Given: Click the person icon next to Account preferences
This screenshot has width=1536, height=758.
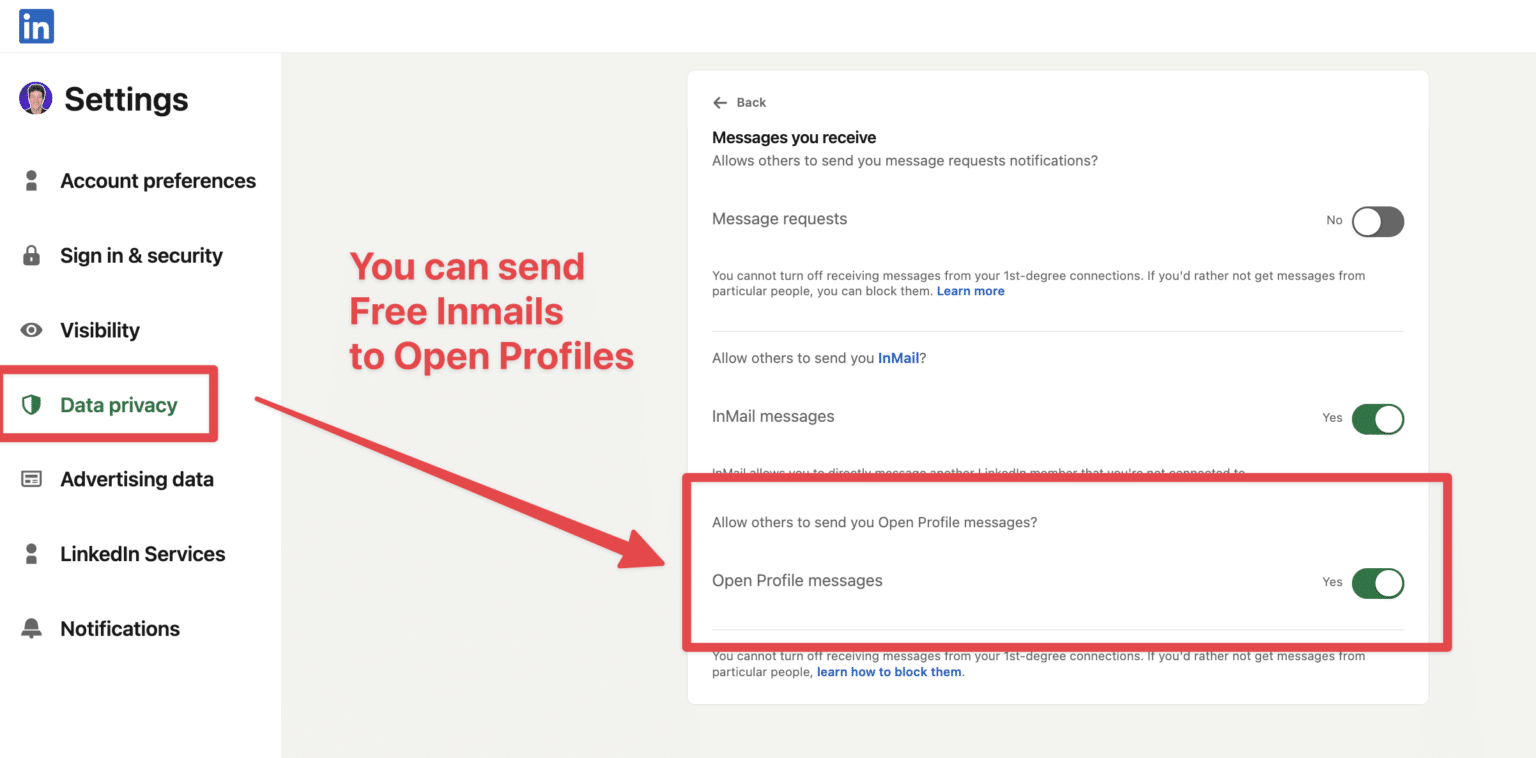Looking at the screenshot, I should pyautogui.click(x=31, y=181).
